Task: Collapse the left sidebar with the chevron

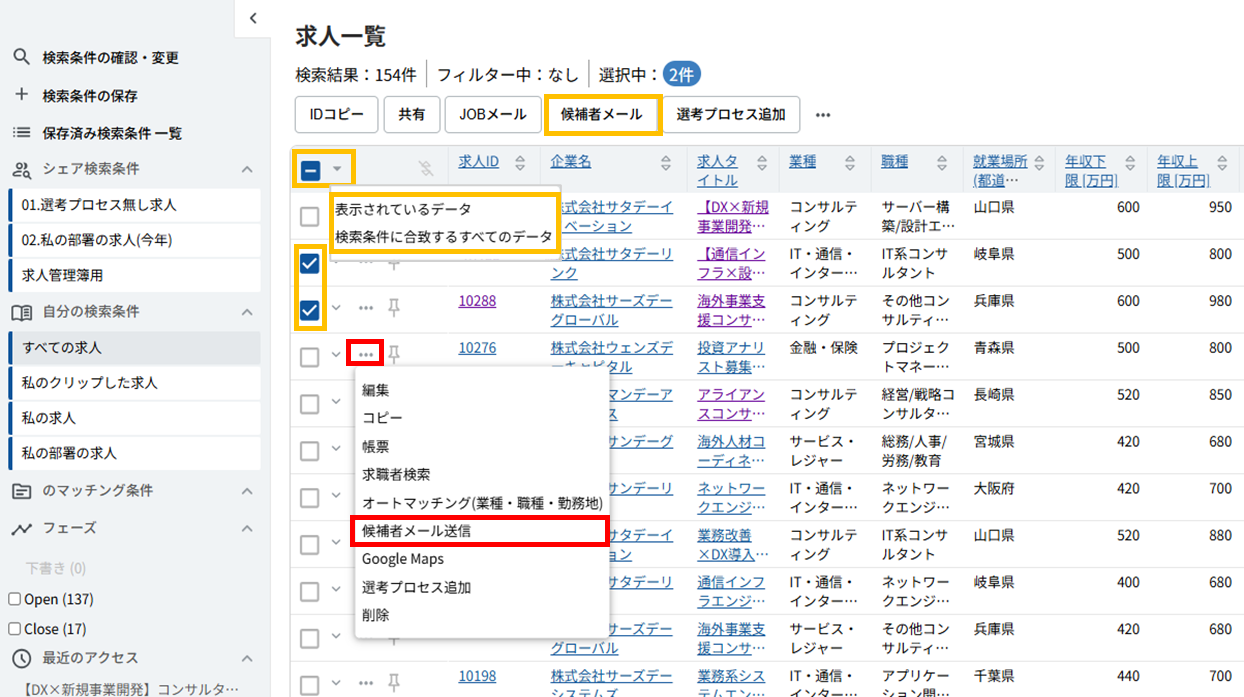Action: (x=253, y=18)
